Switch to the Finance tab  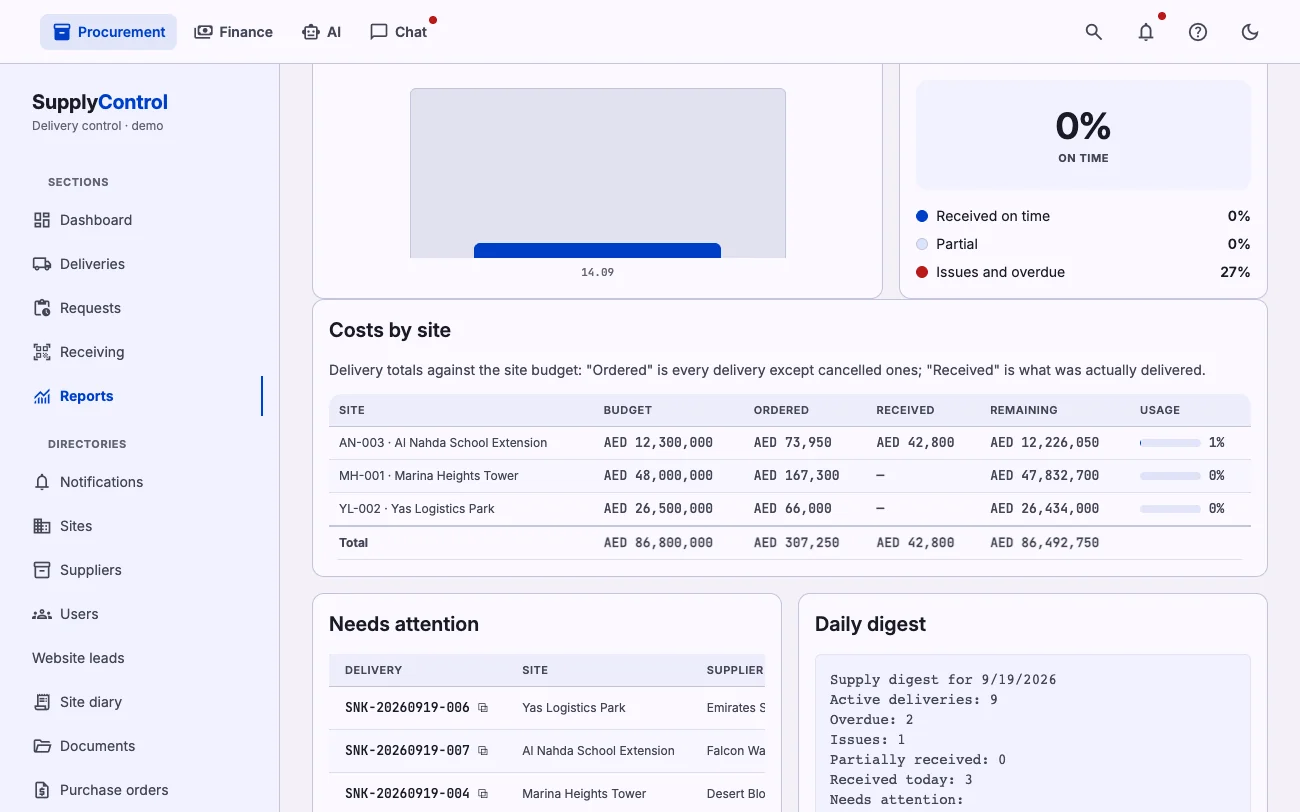click(233, 32)
